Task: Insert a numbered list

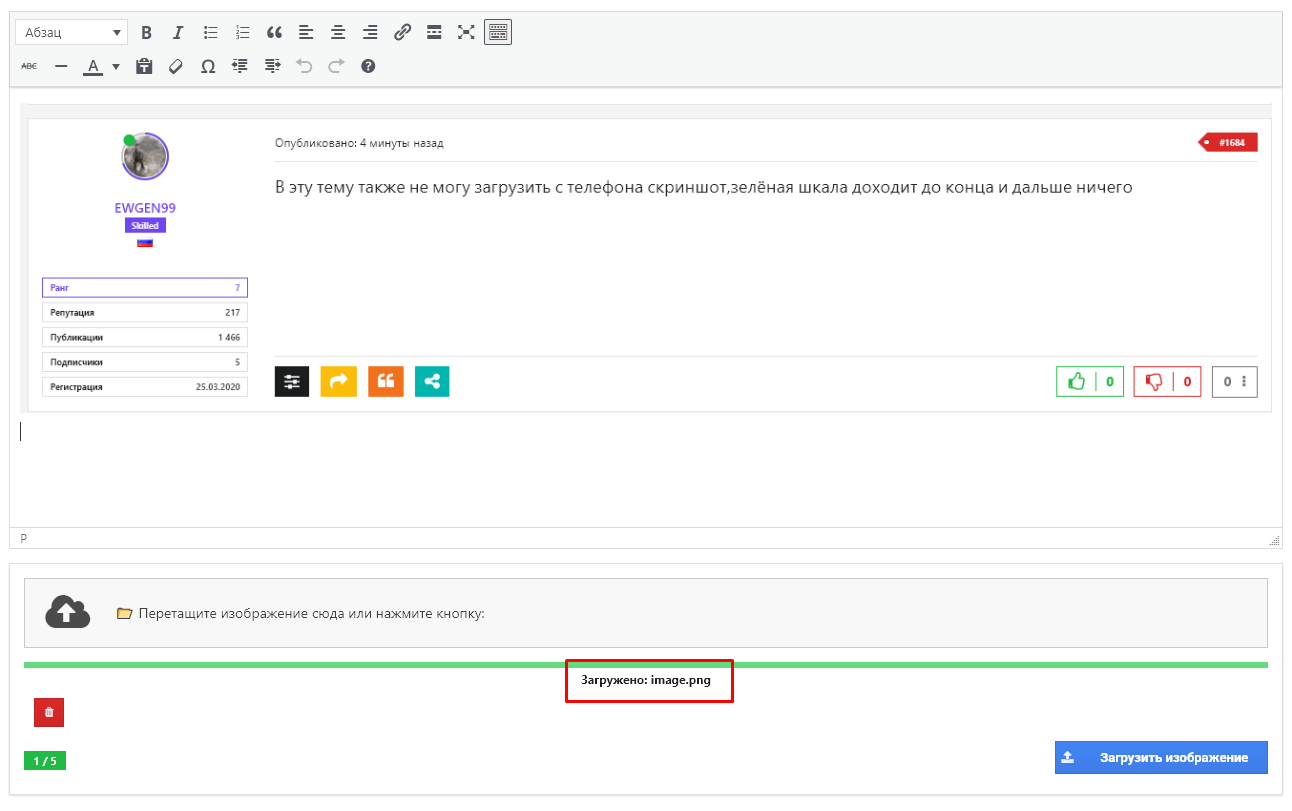Action: click(242, 32)
